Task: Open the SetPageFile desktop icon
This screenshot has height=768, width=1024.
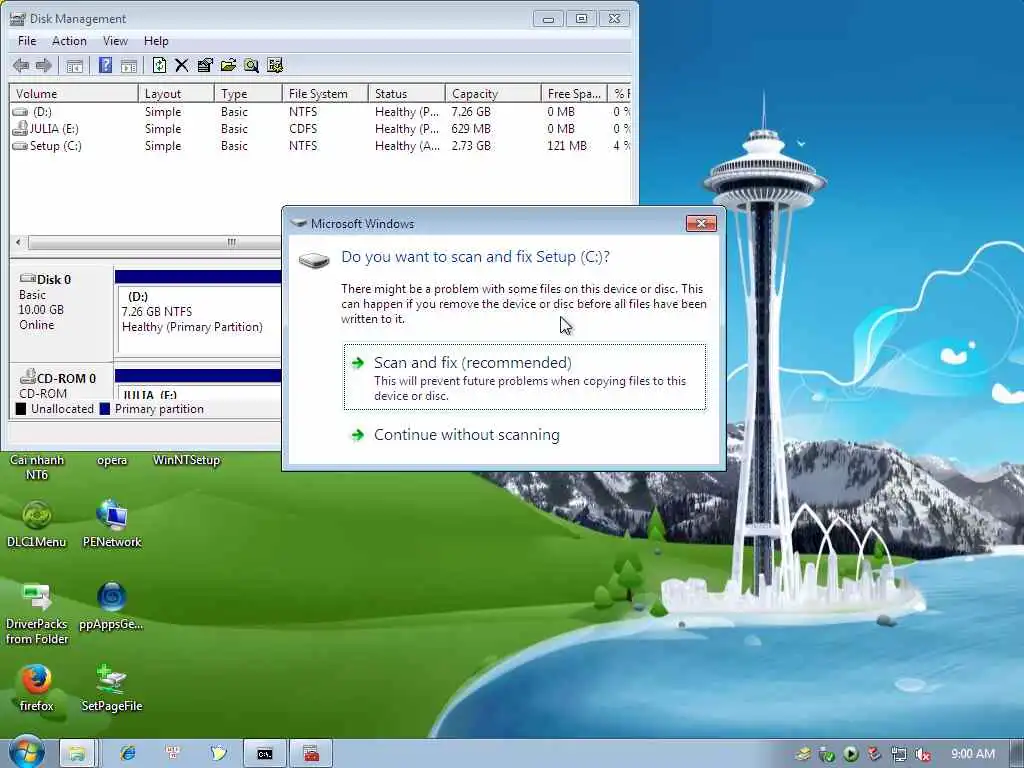Action: [x=112, y=688]
